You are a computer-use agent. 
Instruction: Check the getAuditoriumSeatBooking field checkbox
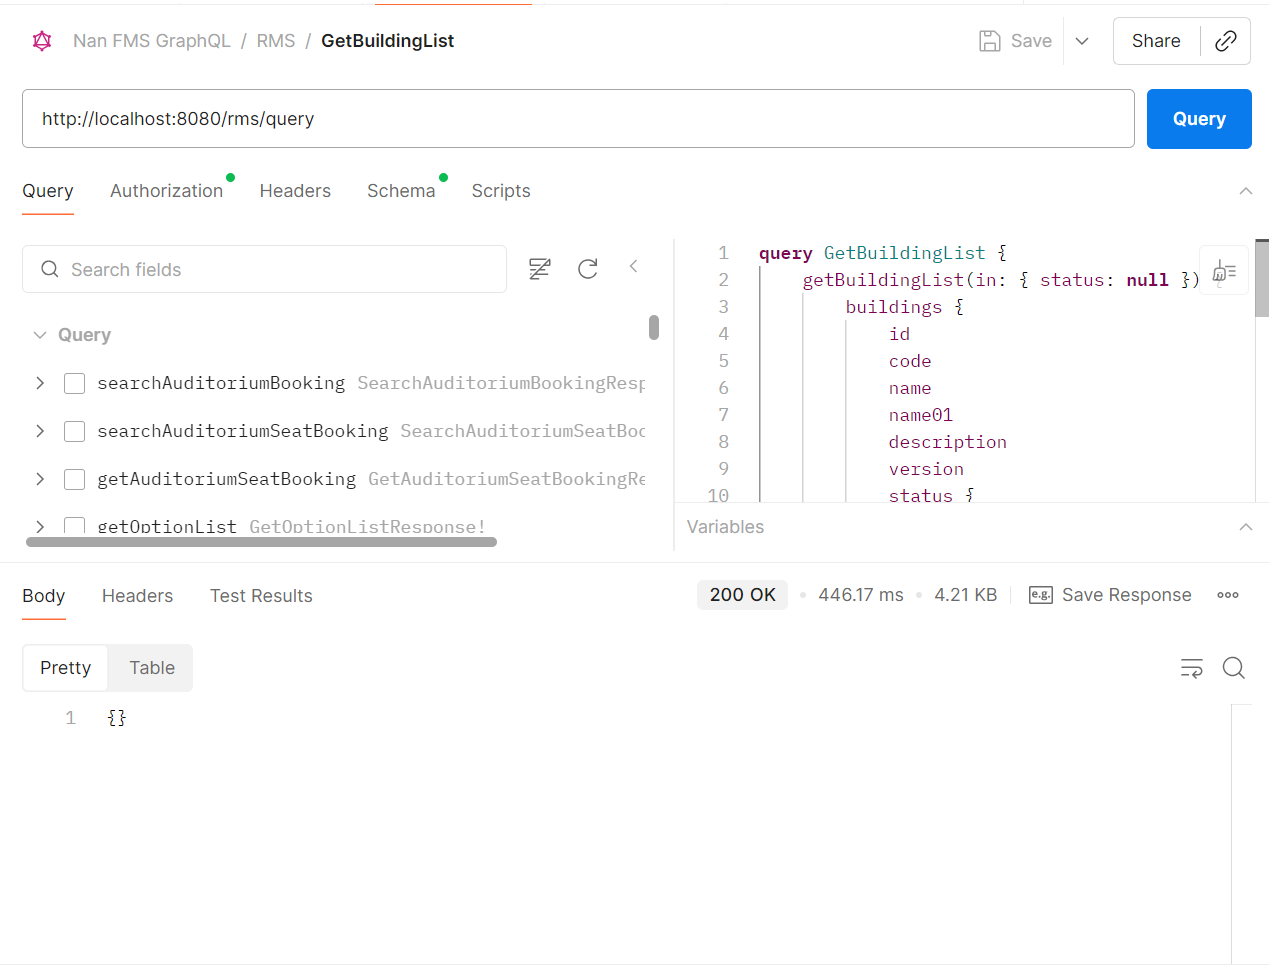click(x=74, y=479)
